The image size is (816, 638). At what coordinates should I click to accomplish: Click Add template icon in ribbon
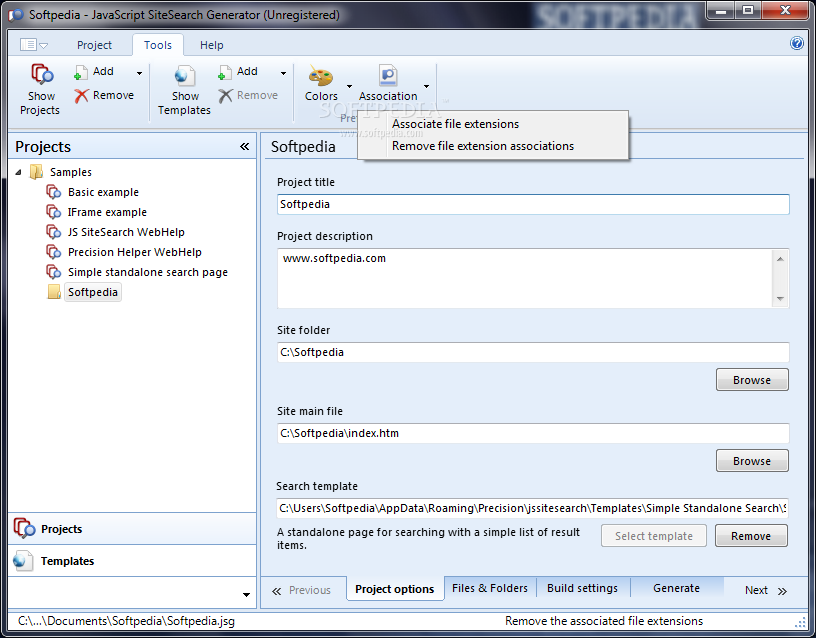(224, 73)
